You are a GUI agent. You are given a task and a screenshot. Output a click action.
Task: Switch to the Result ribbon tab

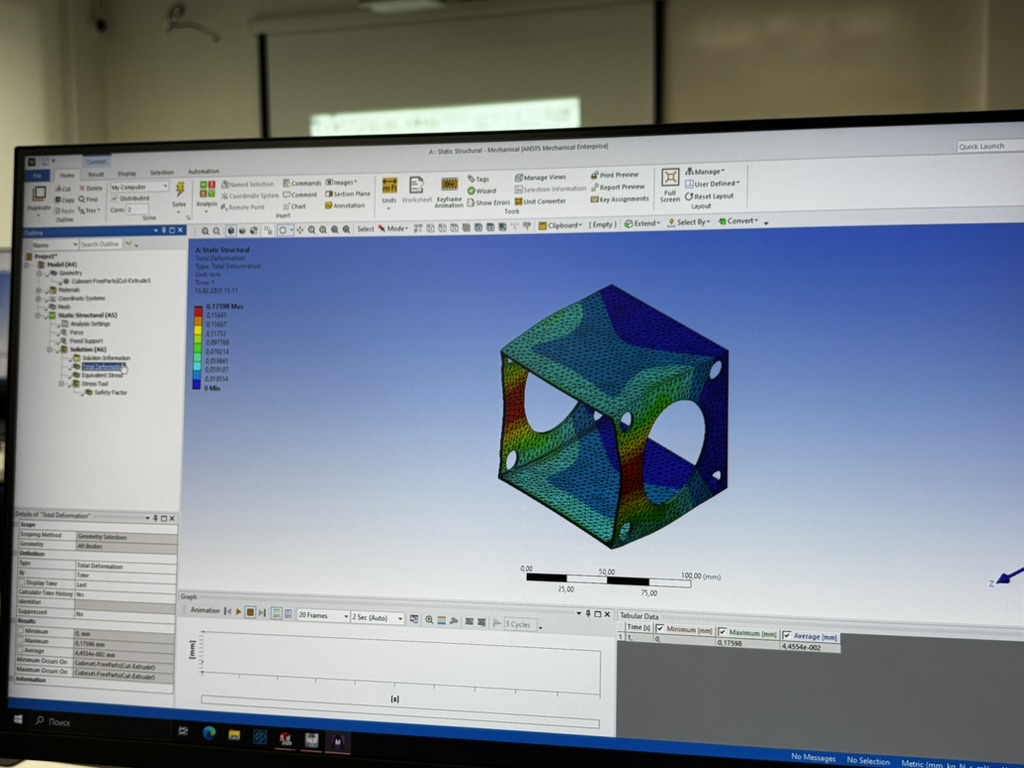96,174
